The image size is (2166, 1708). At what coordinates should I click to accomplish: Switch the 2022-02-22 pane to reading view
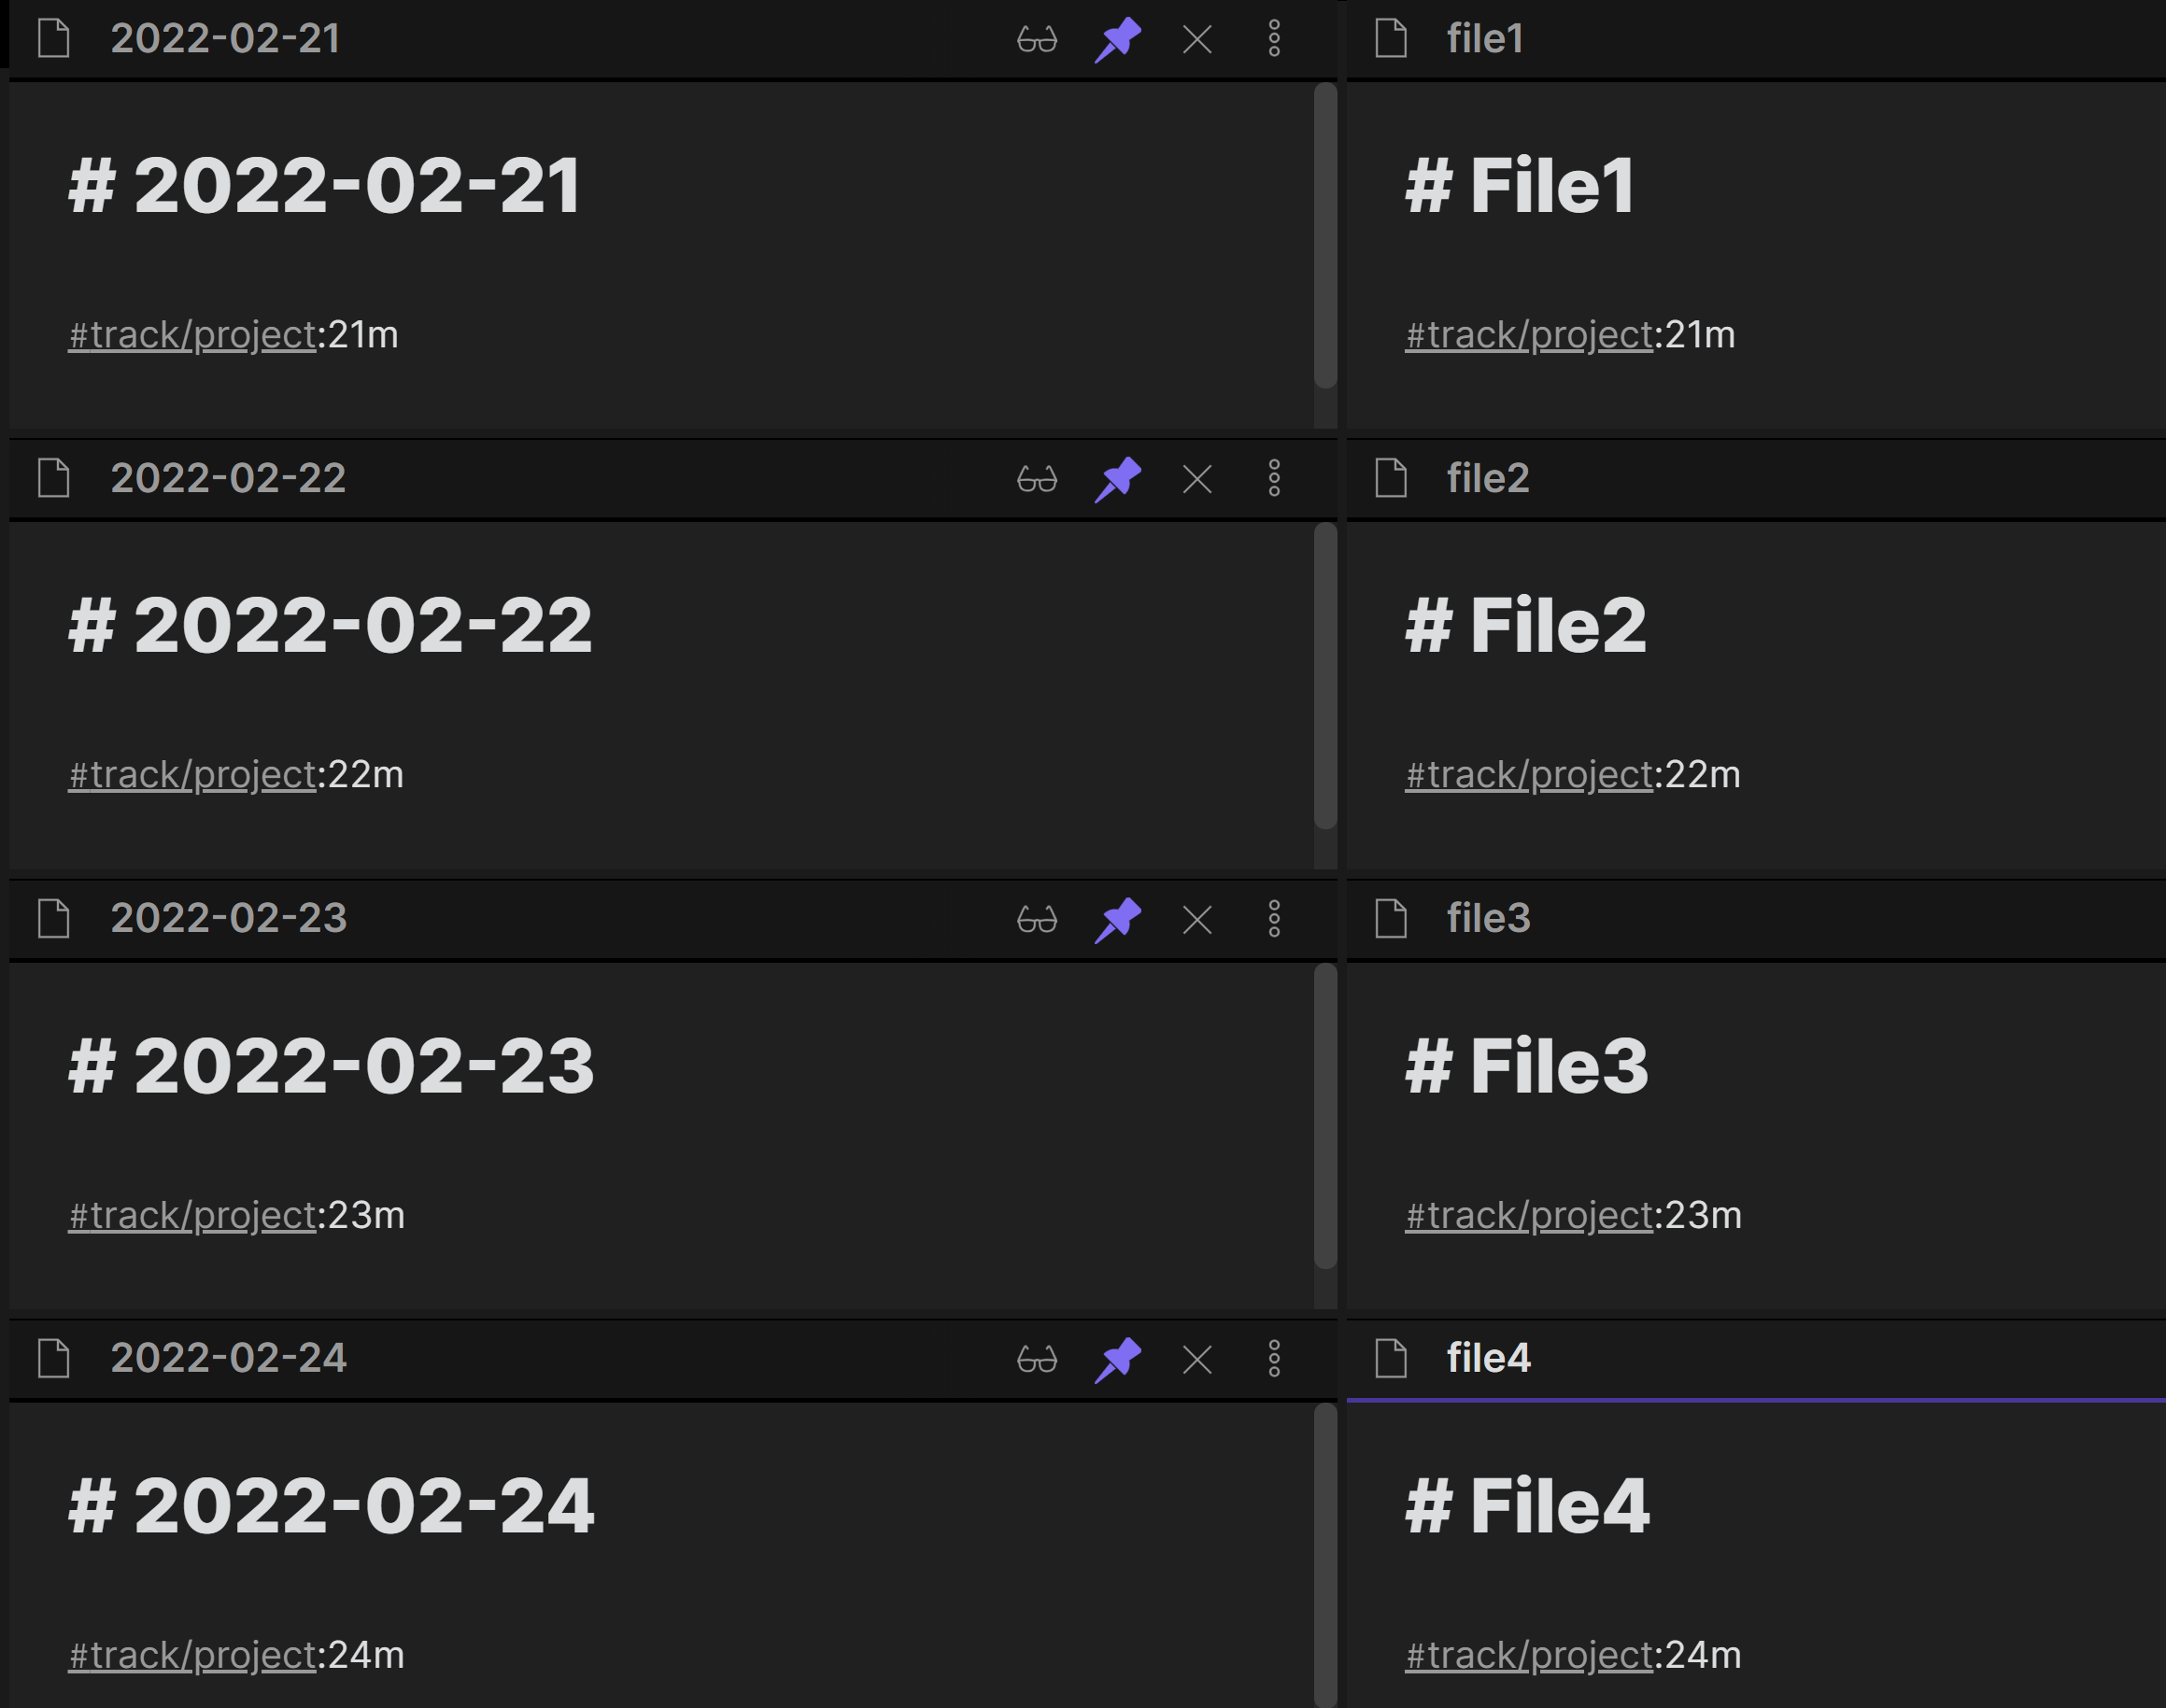click(x=1039, y=479)
